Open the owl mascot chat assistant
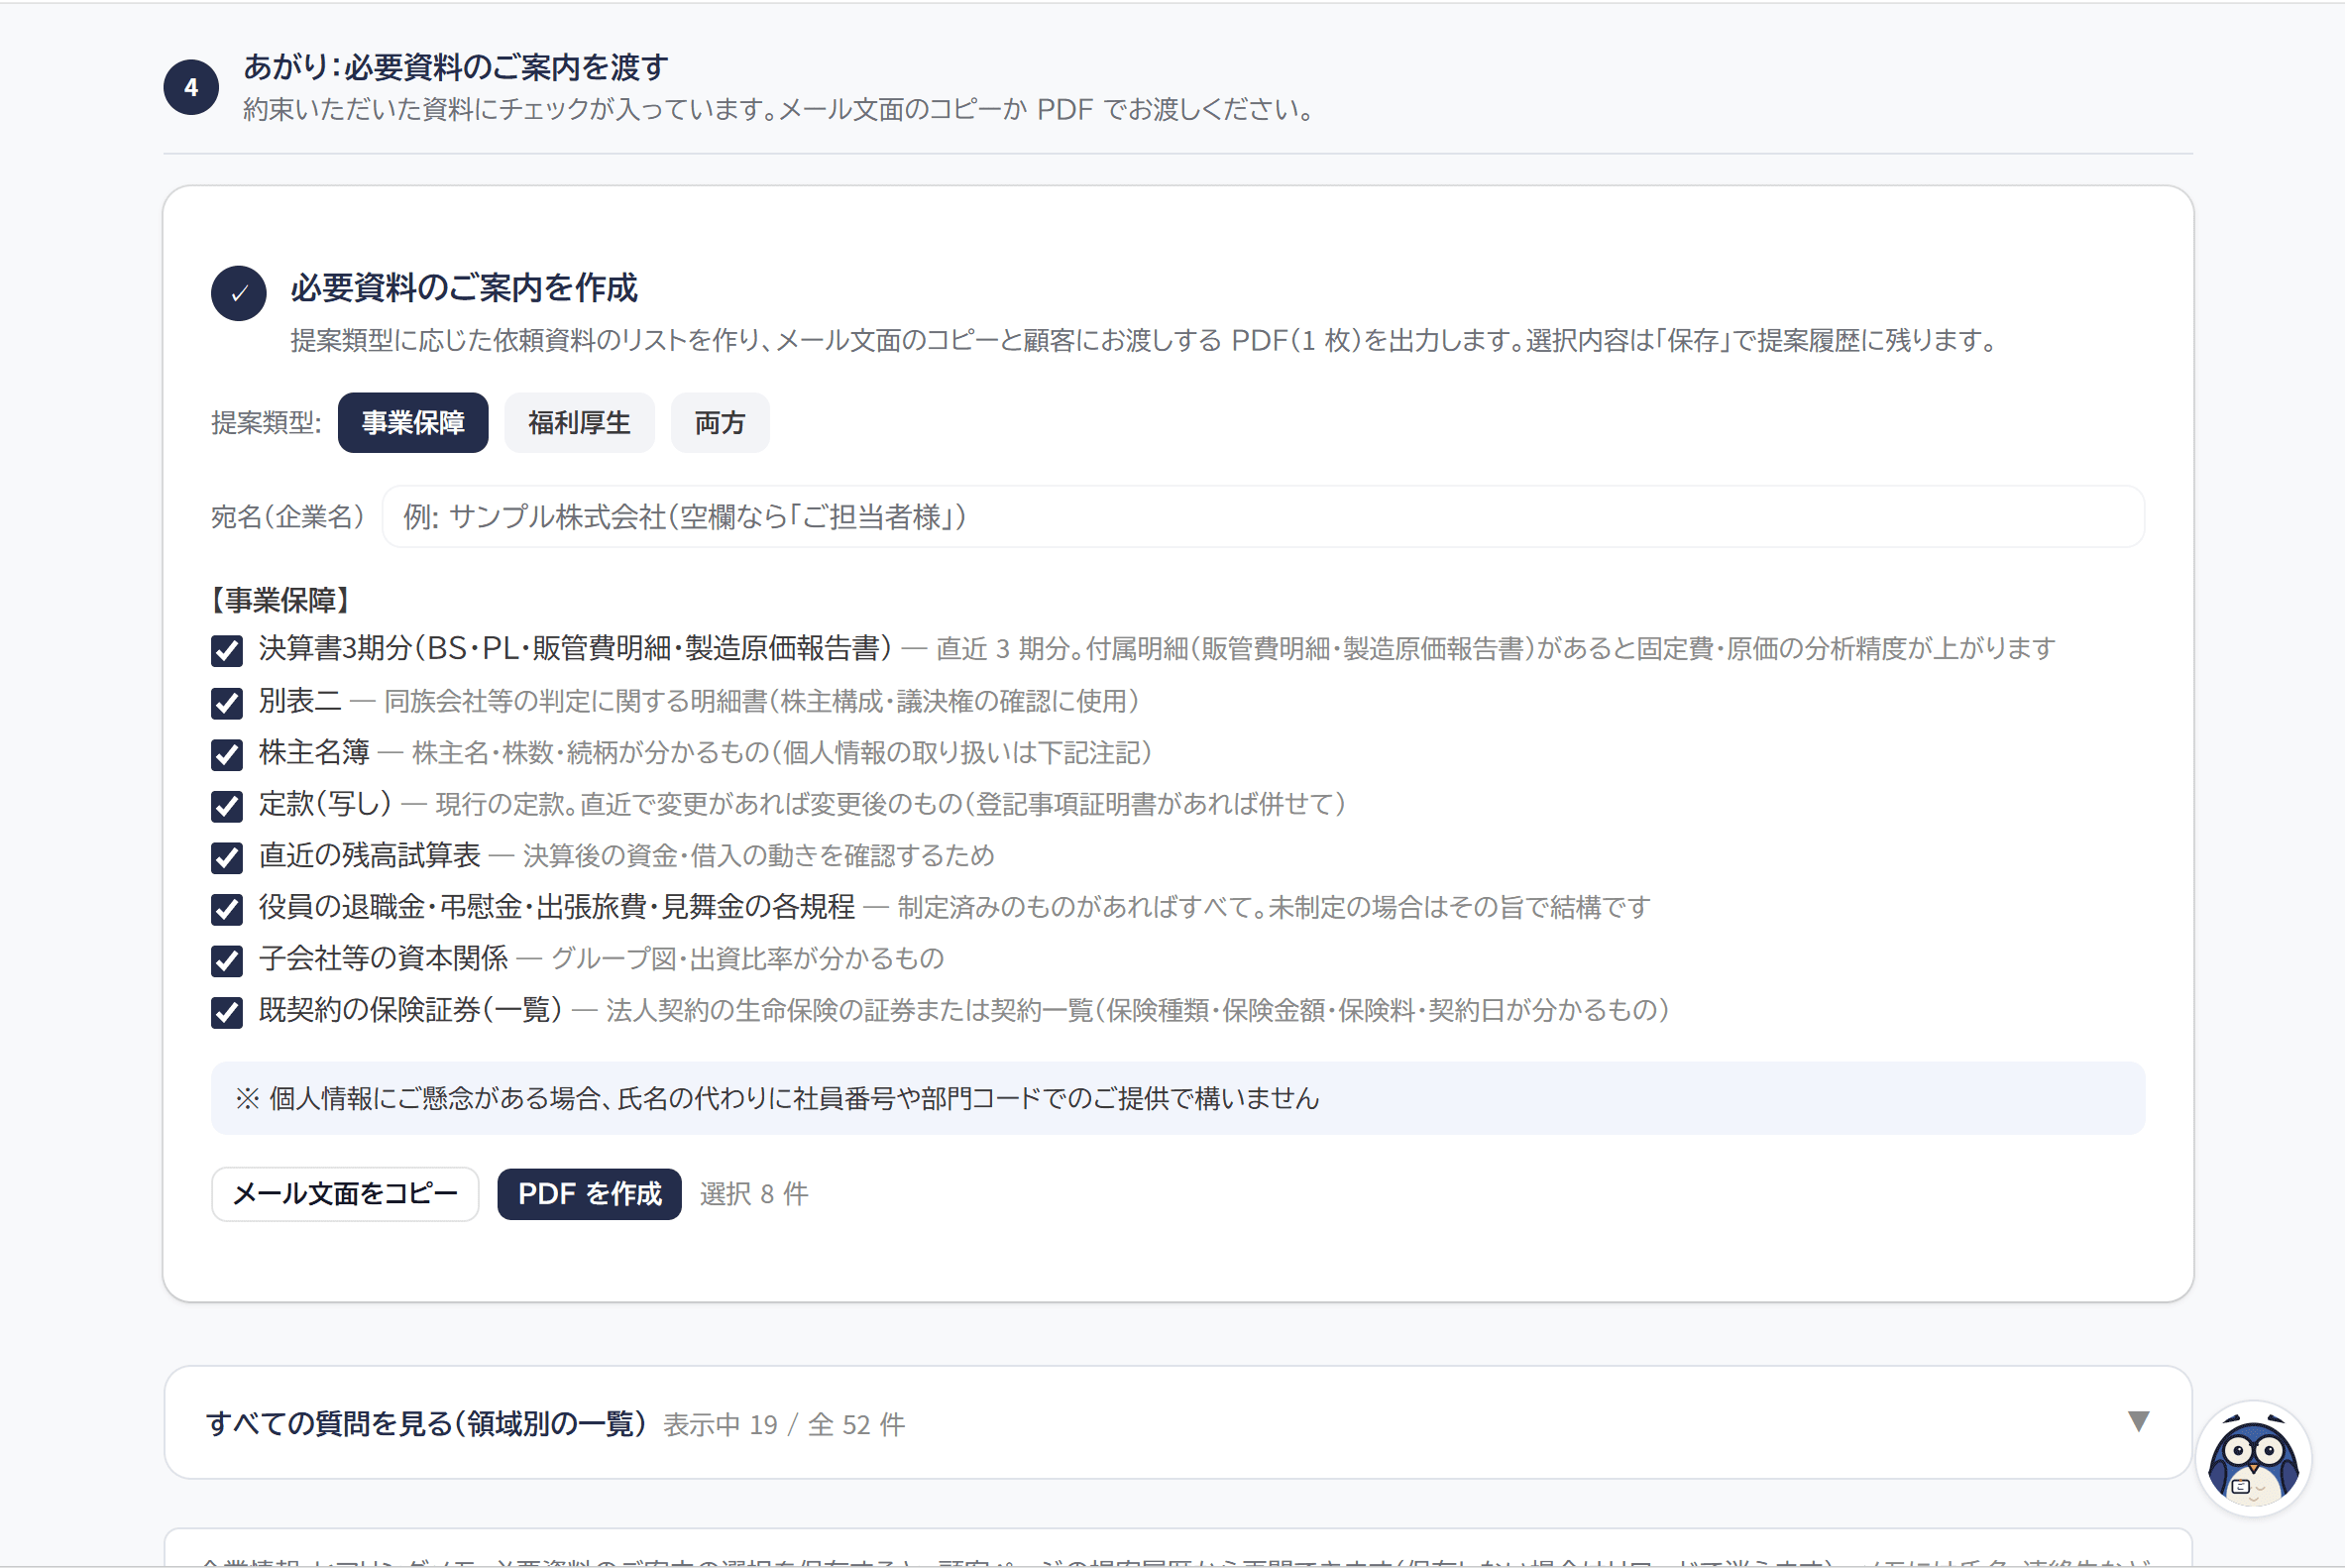Screen dimensions: 2345x1568 pyautogui.click(x=2252, y=1458)
